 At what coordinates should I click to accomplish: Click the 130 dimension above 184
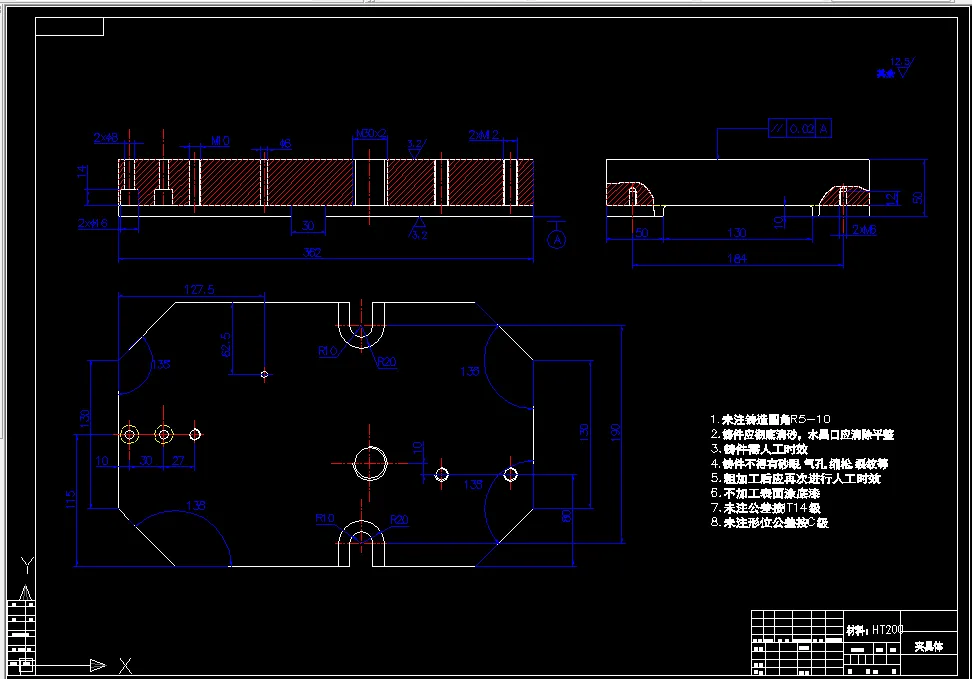[736, 233]
